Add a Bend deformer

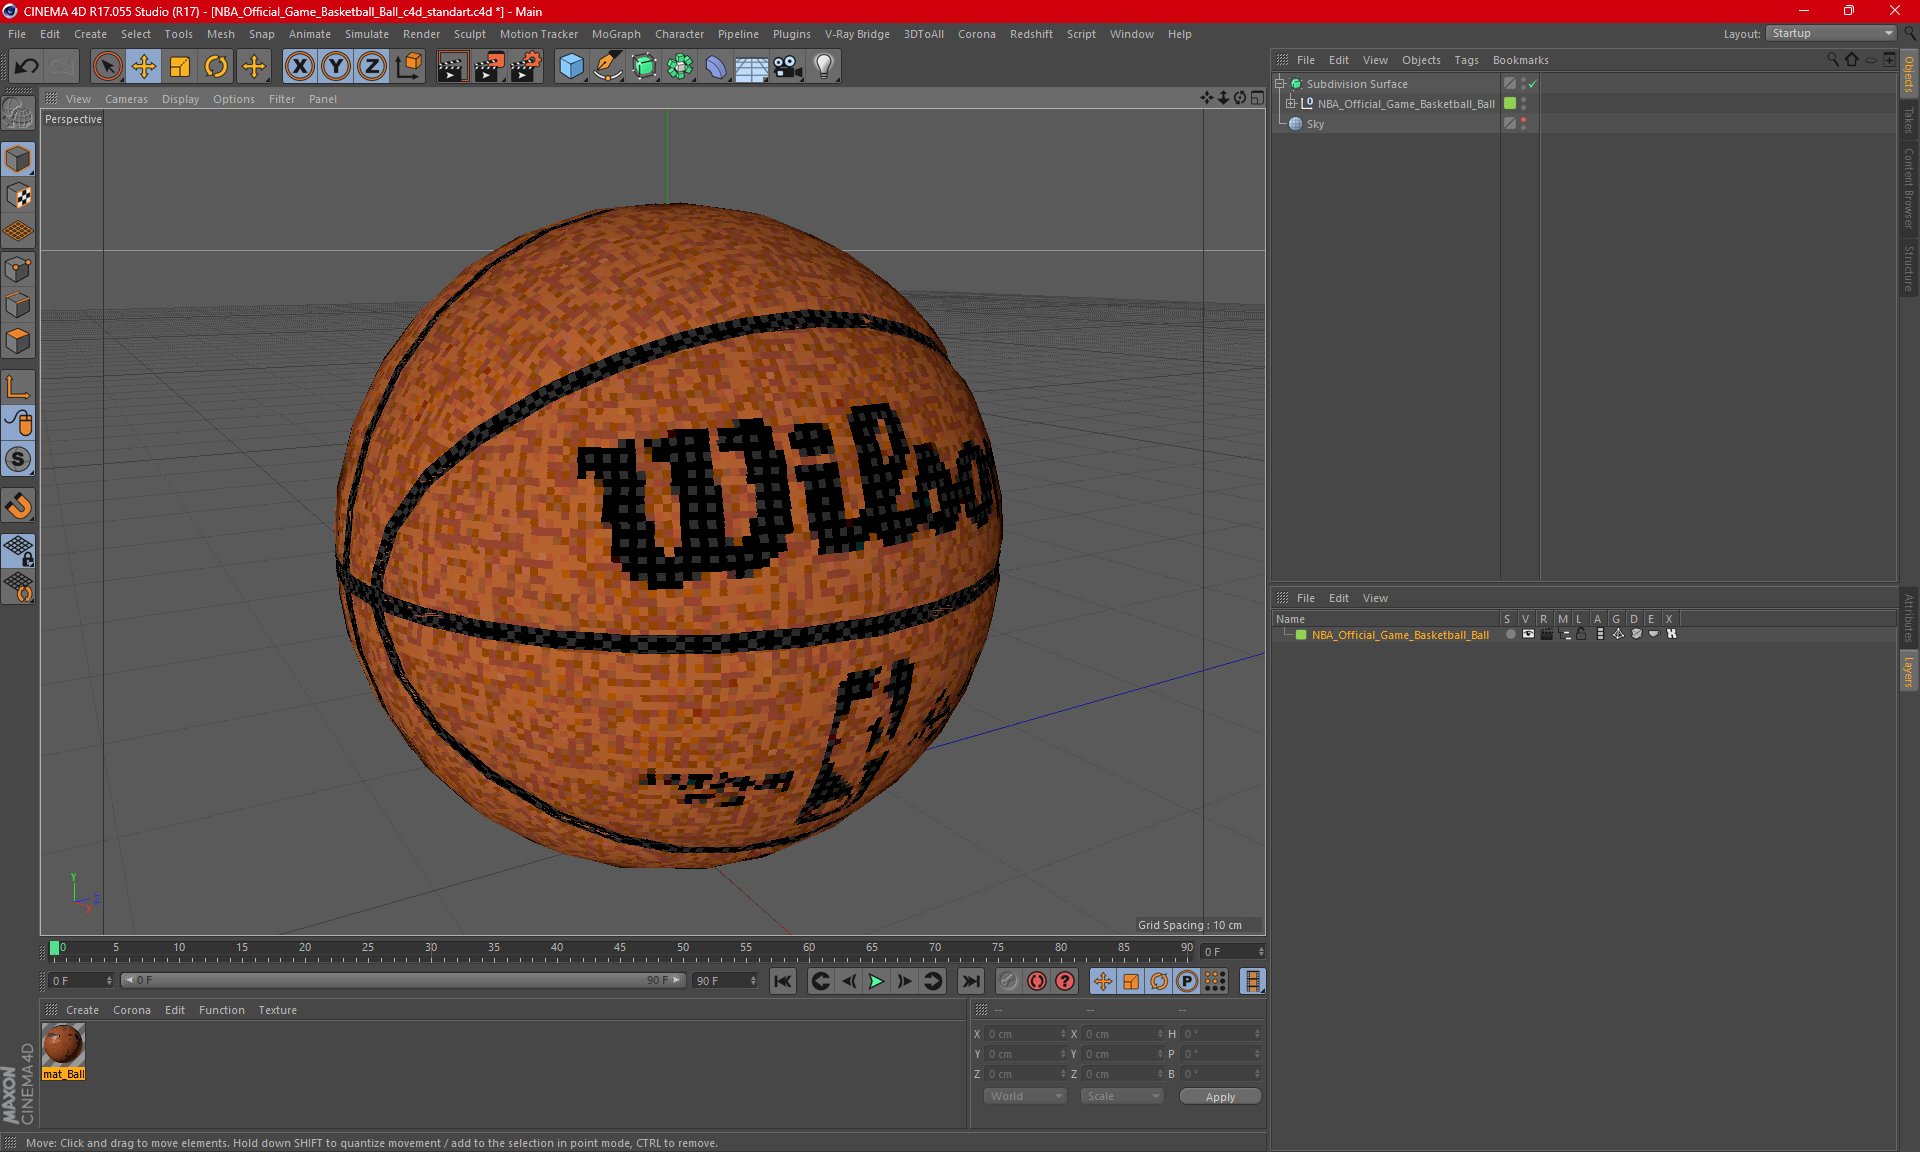(716, 67)
